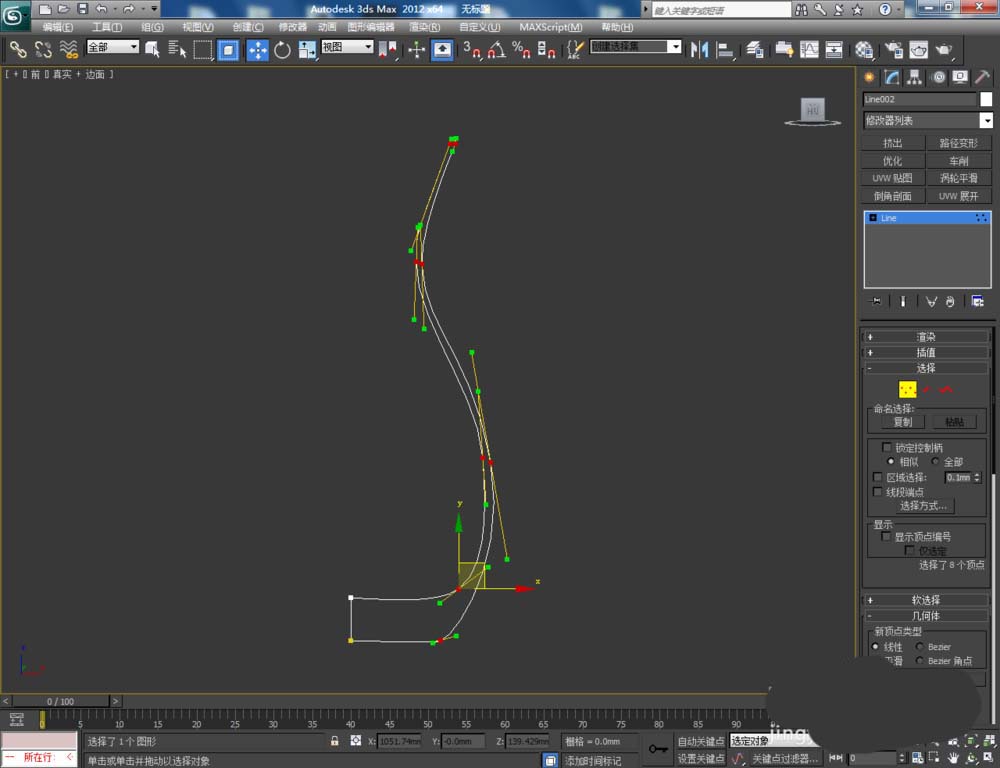
Task: Open the Utilities hammer panel
Action: pyautogui.click(x=983, y=77)
